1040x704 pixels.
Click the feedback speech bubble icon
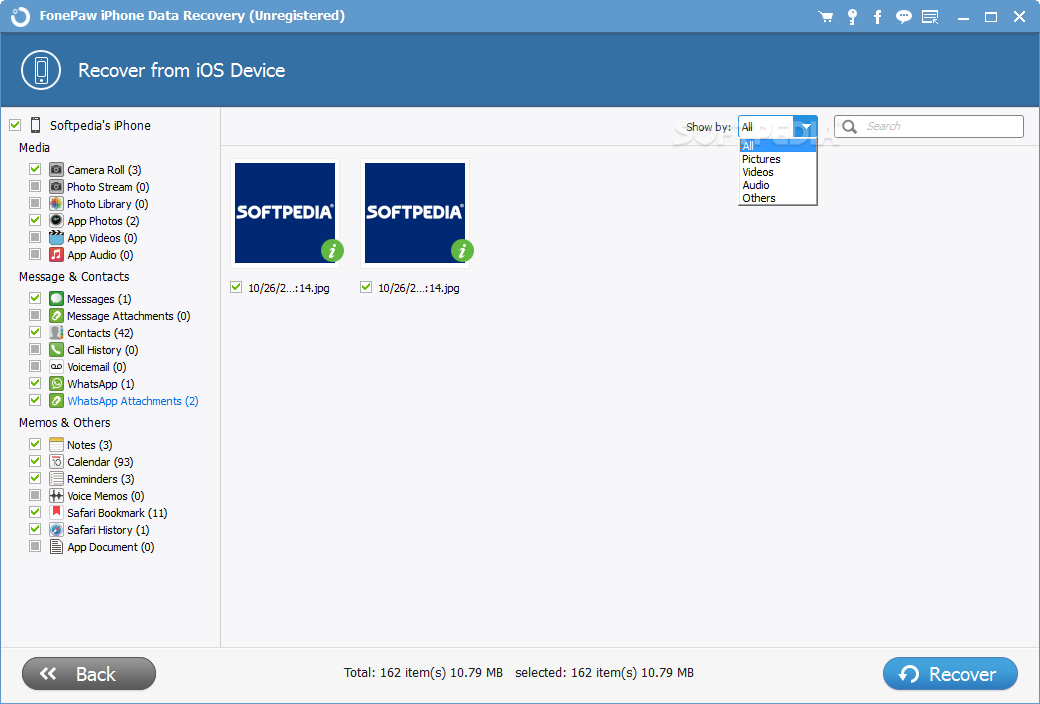(903, 17)
